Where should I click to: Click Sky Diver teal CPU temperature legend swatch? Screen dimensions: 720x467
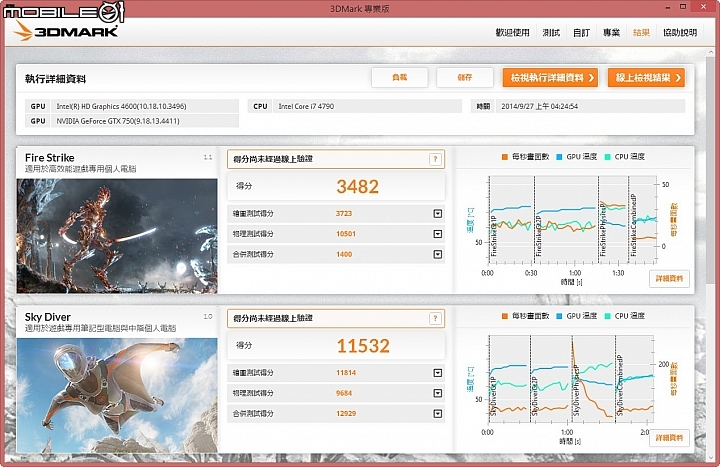click(x=607, y=316)
